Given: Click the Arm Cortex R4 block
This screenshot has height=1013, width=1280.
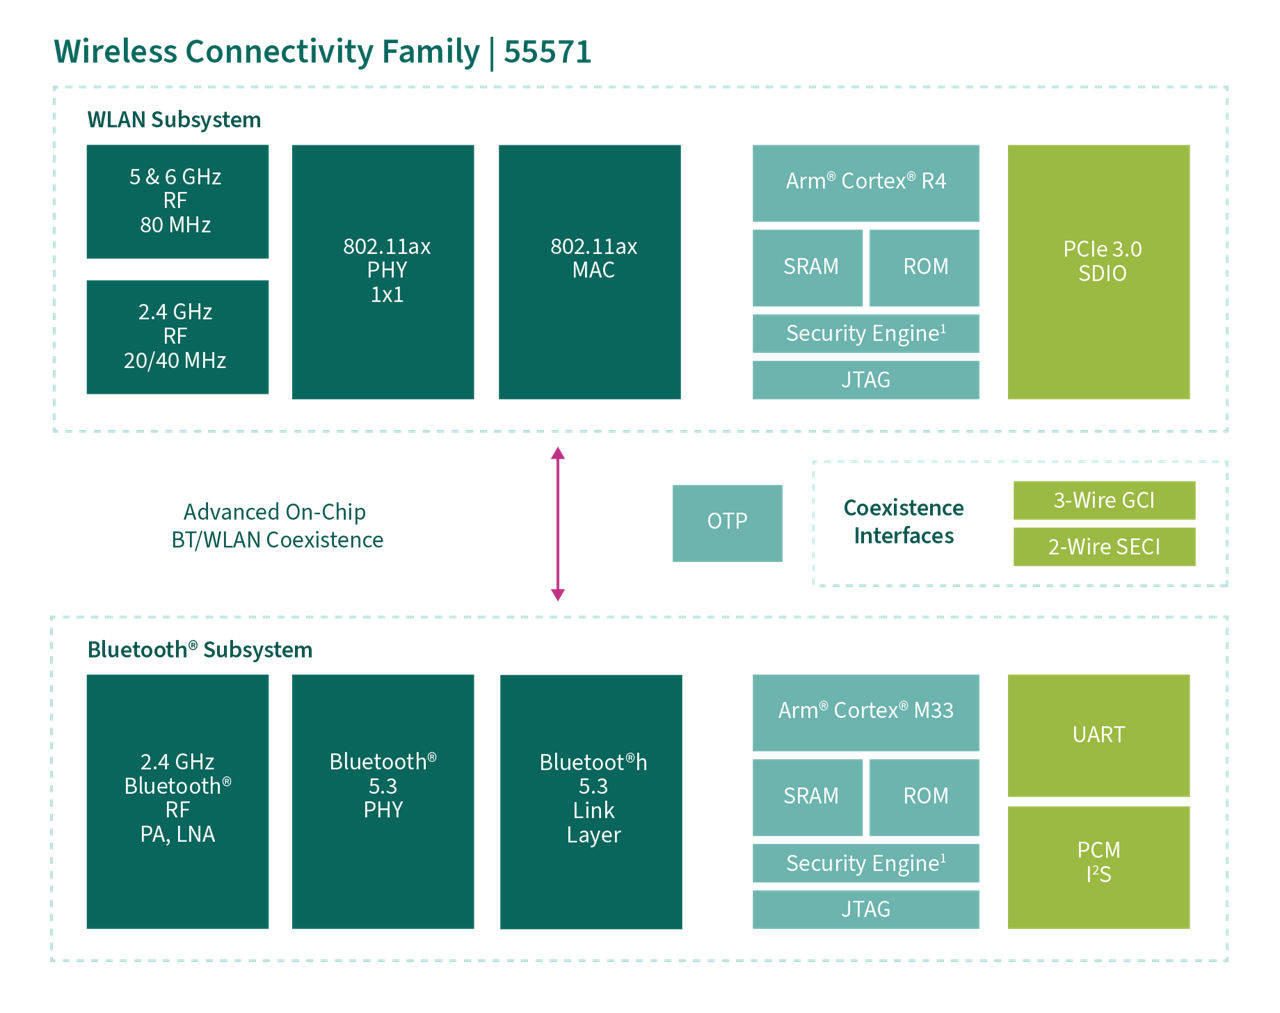Looking at the screenshot, I should pos(866,183).
